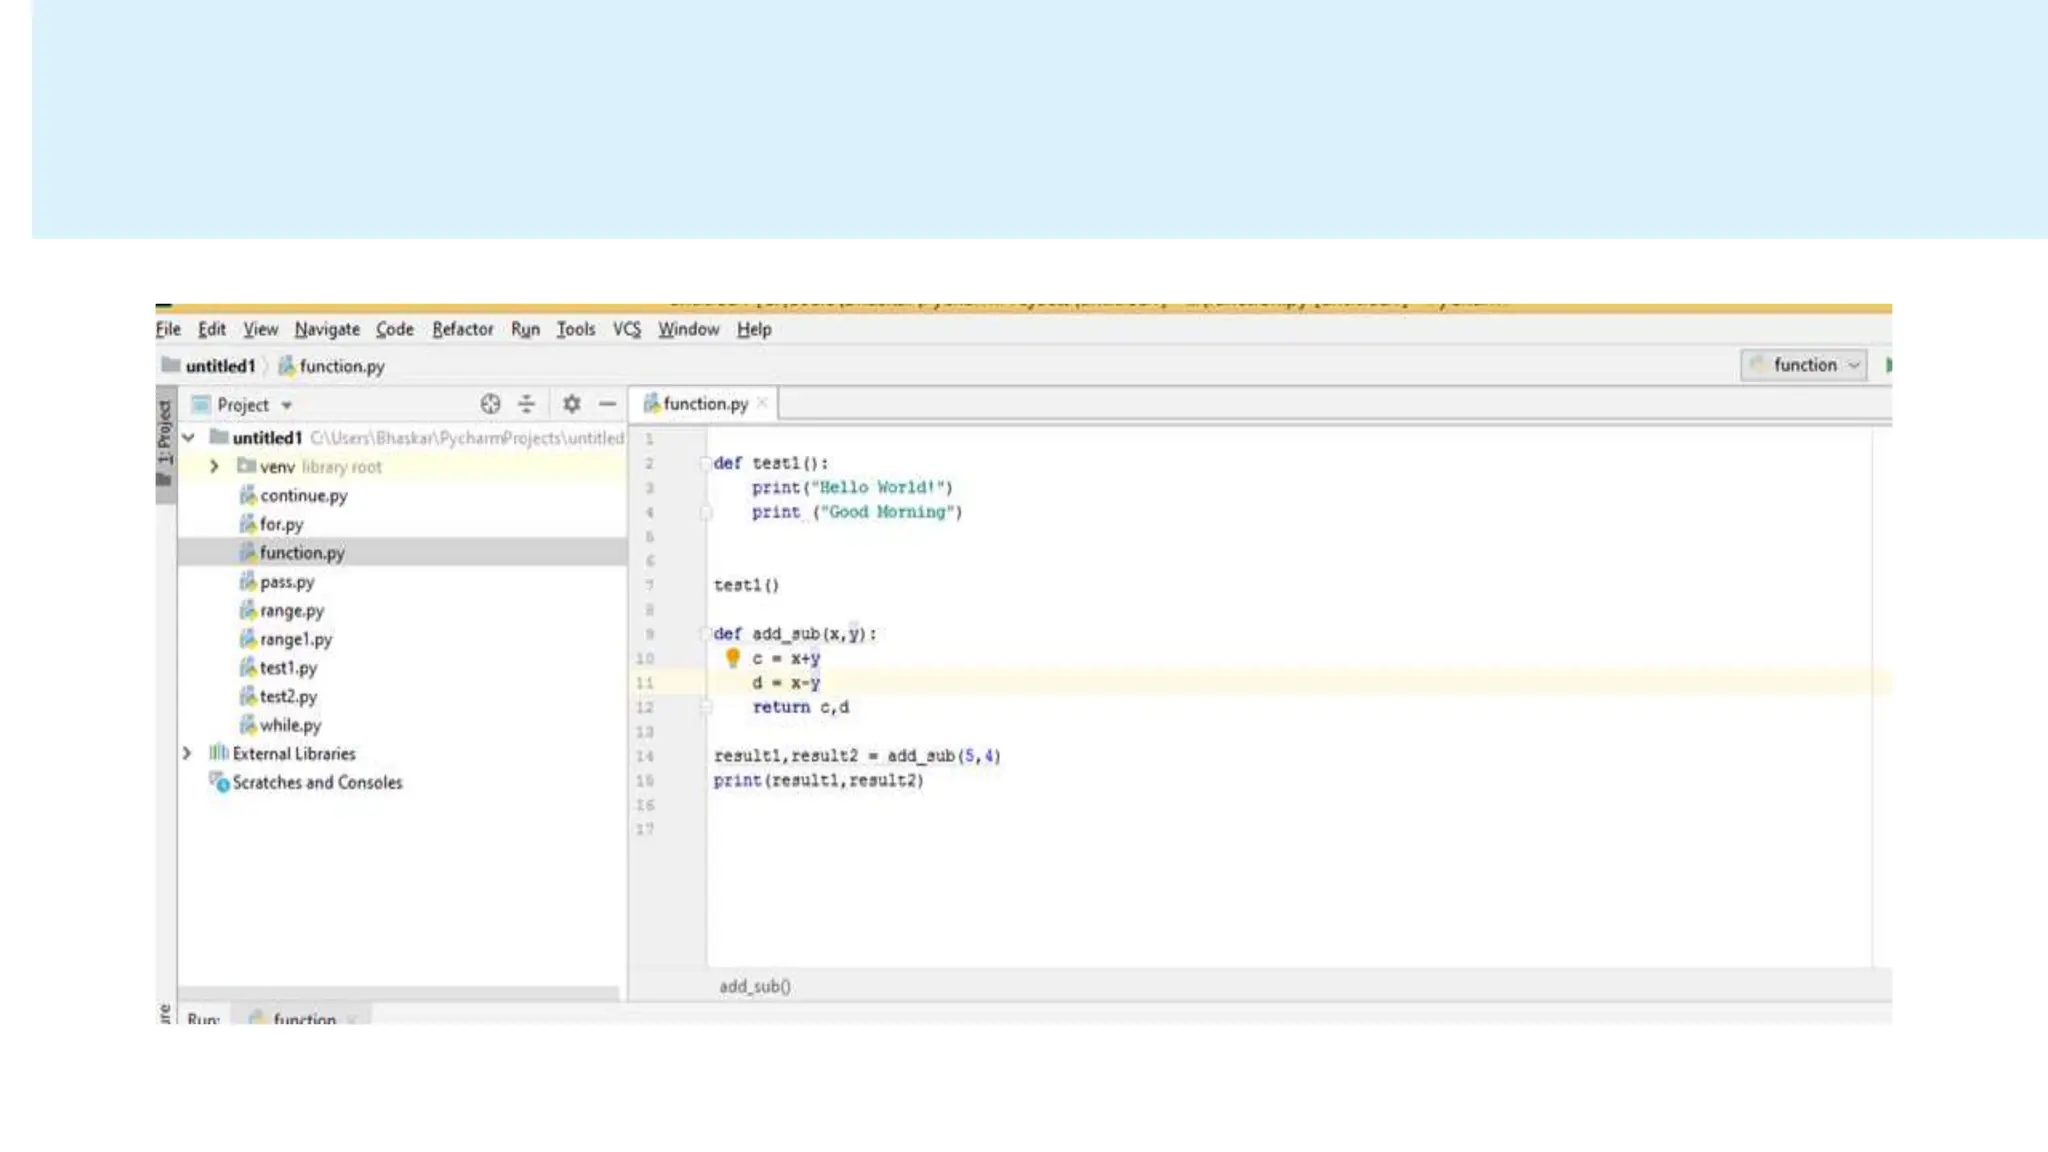Click the Project panel horizontal scrollbar
Viewport: 2048px width, 1152px height.
point(399,993)
